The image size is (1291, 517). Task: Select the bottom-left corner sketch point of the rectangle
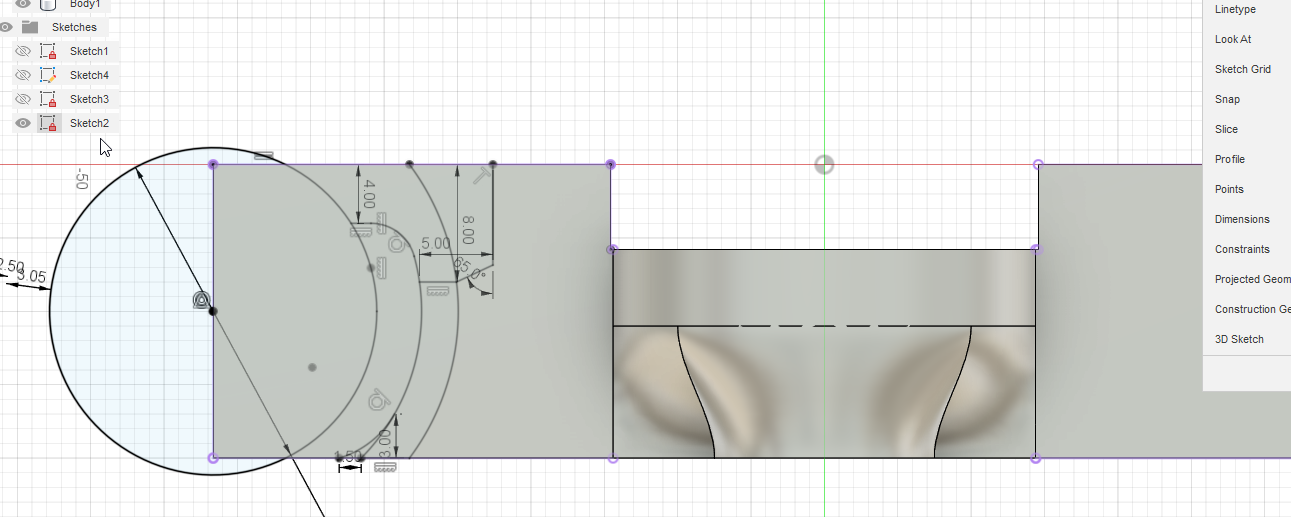[x=212, y=458]
